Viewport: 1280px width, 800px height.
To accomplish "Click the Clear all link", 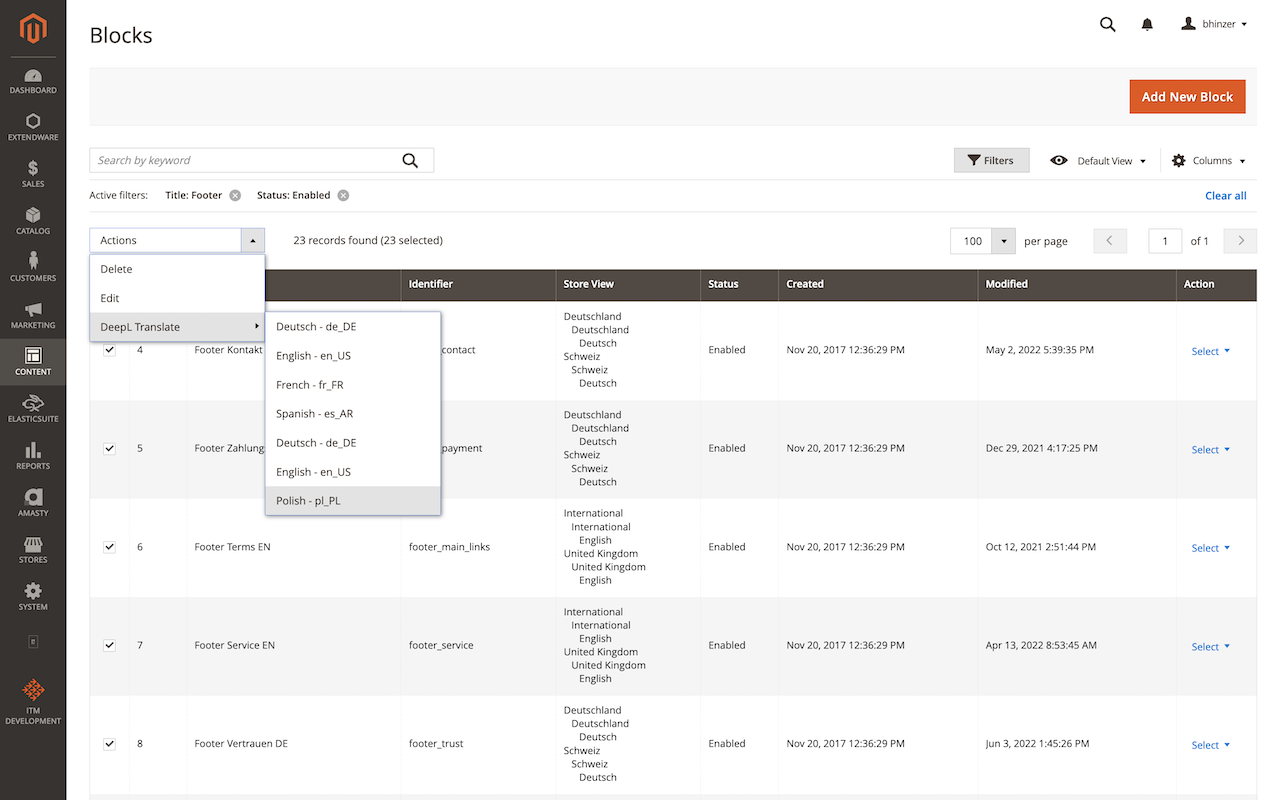I will (x=1226, y=196).
